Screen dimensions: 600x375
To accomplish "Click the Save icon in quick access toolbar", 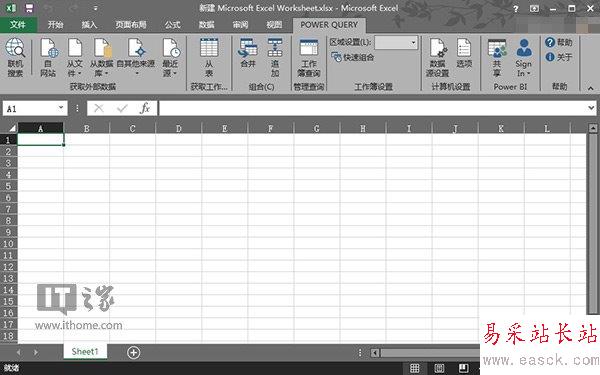I will coord(29,8).
